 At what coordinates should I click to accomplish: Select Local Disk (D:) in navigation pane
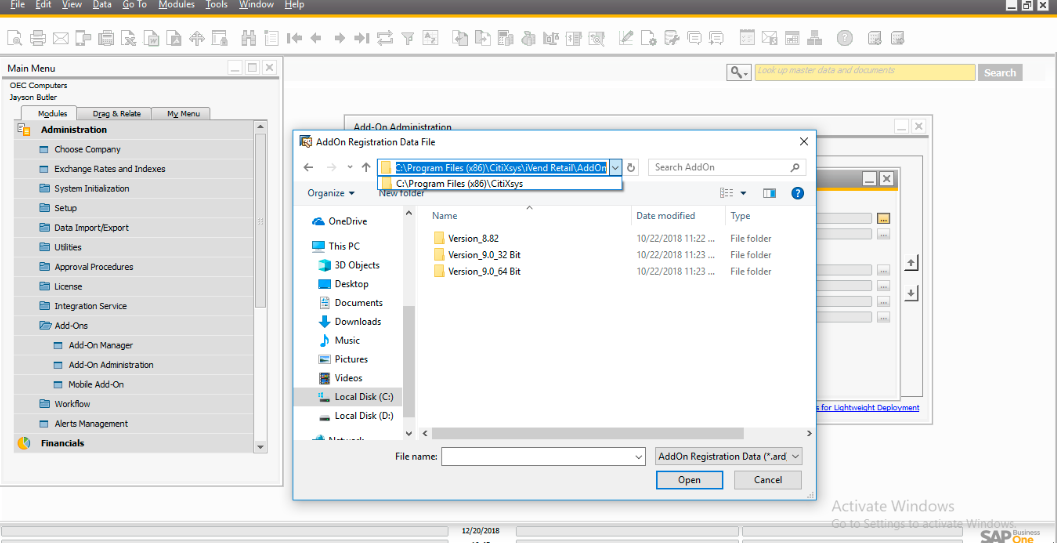pyautogui.click(x=364, y=416)
